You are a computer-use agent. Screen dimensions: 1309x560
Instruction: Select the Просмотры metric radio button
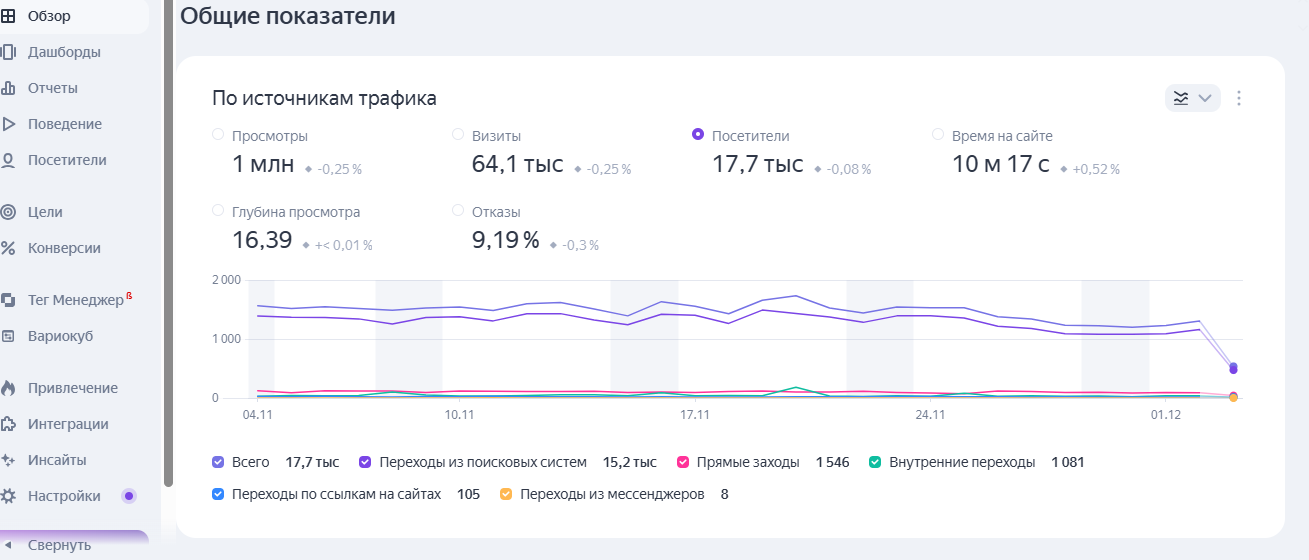(x=218, y=135)
